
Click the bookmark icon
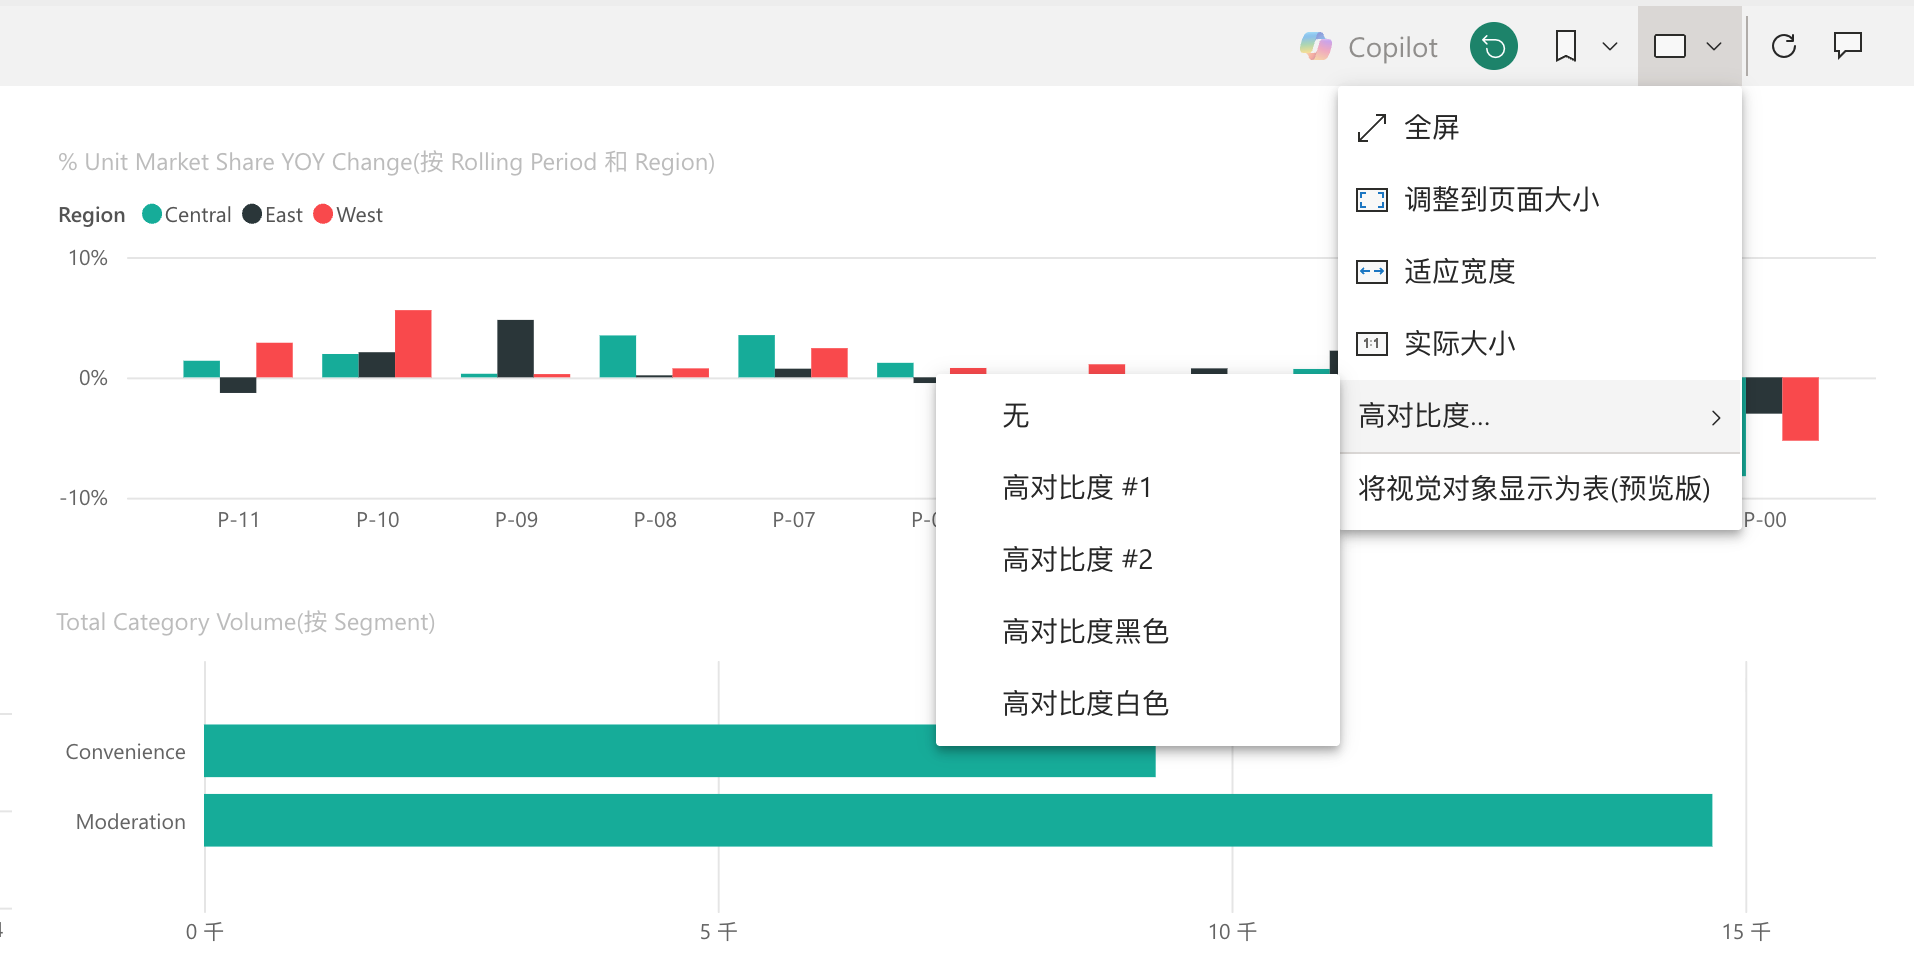pos(1566,45)
